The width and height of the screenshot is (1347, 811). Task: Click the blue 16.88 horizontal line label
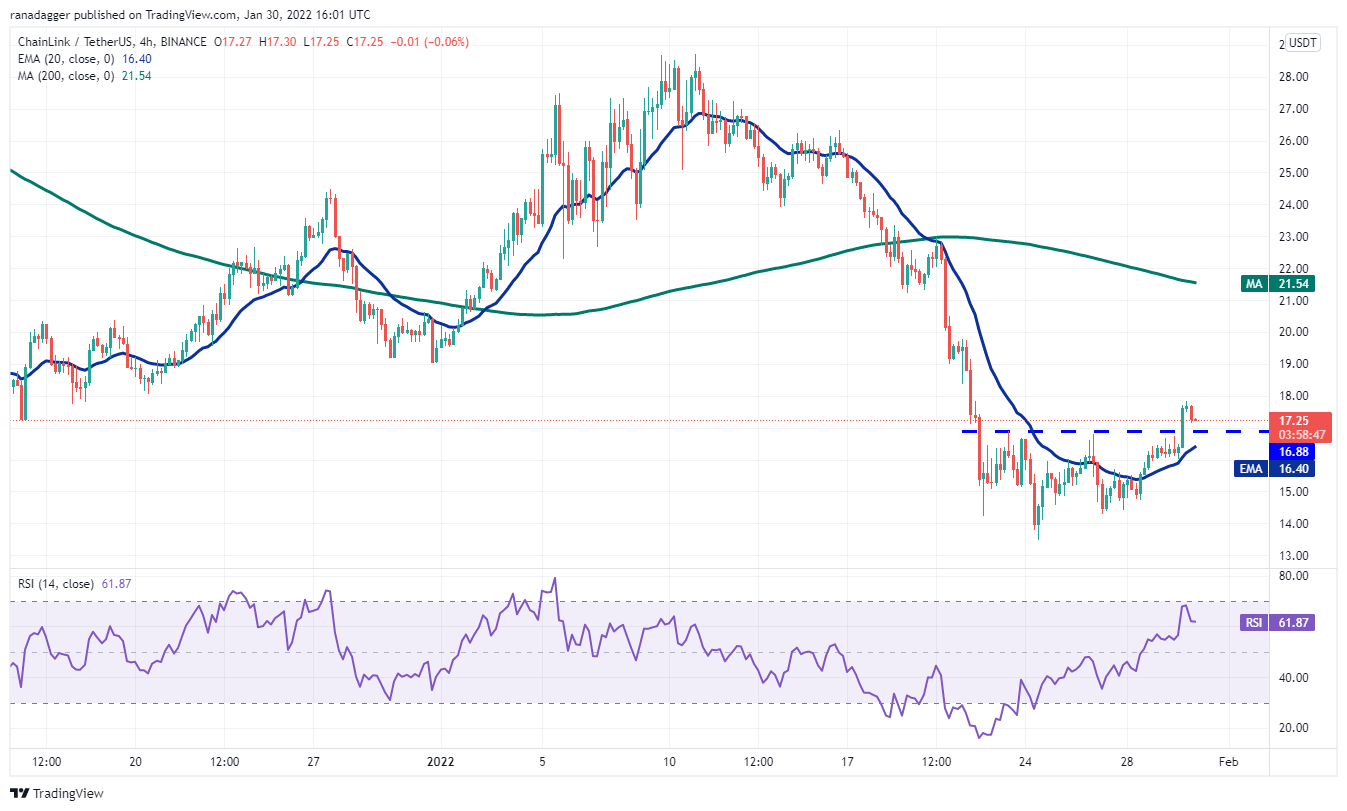1292,451
